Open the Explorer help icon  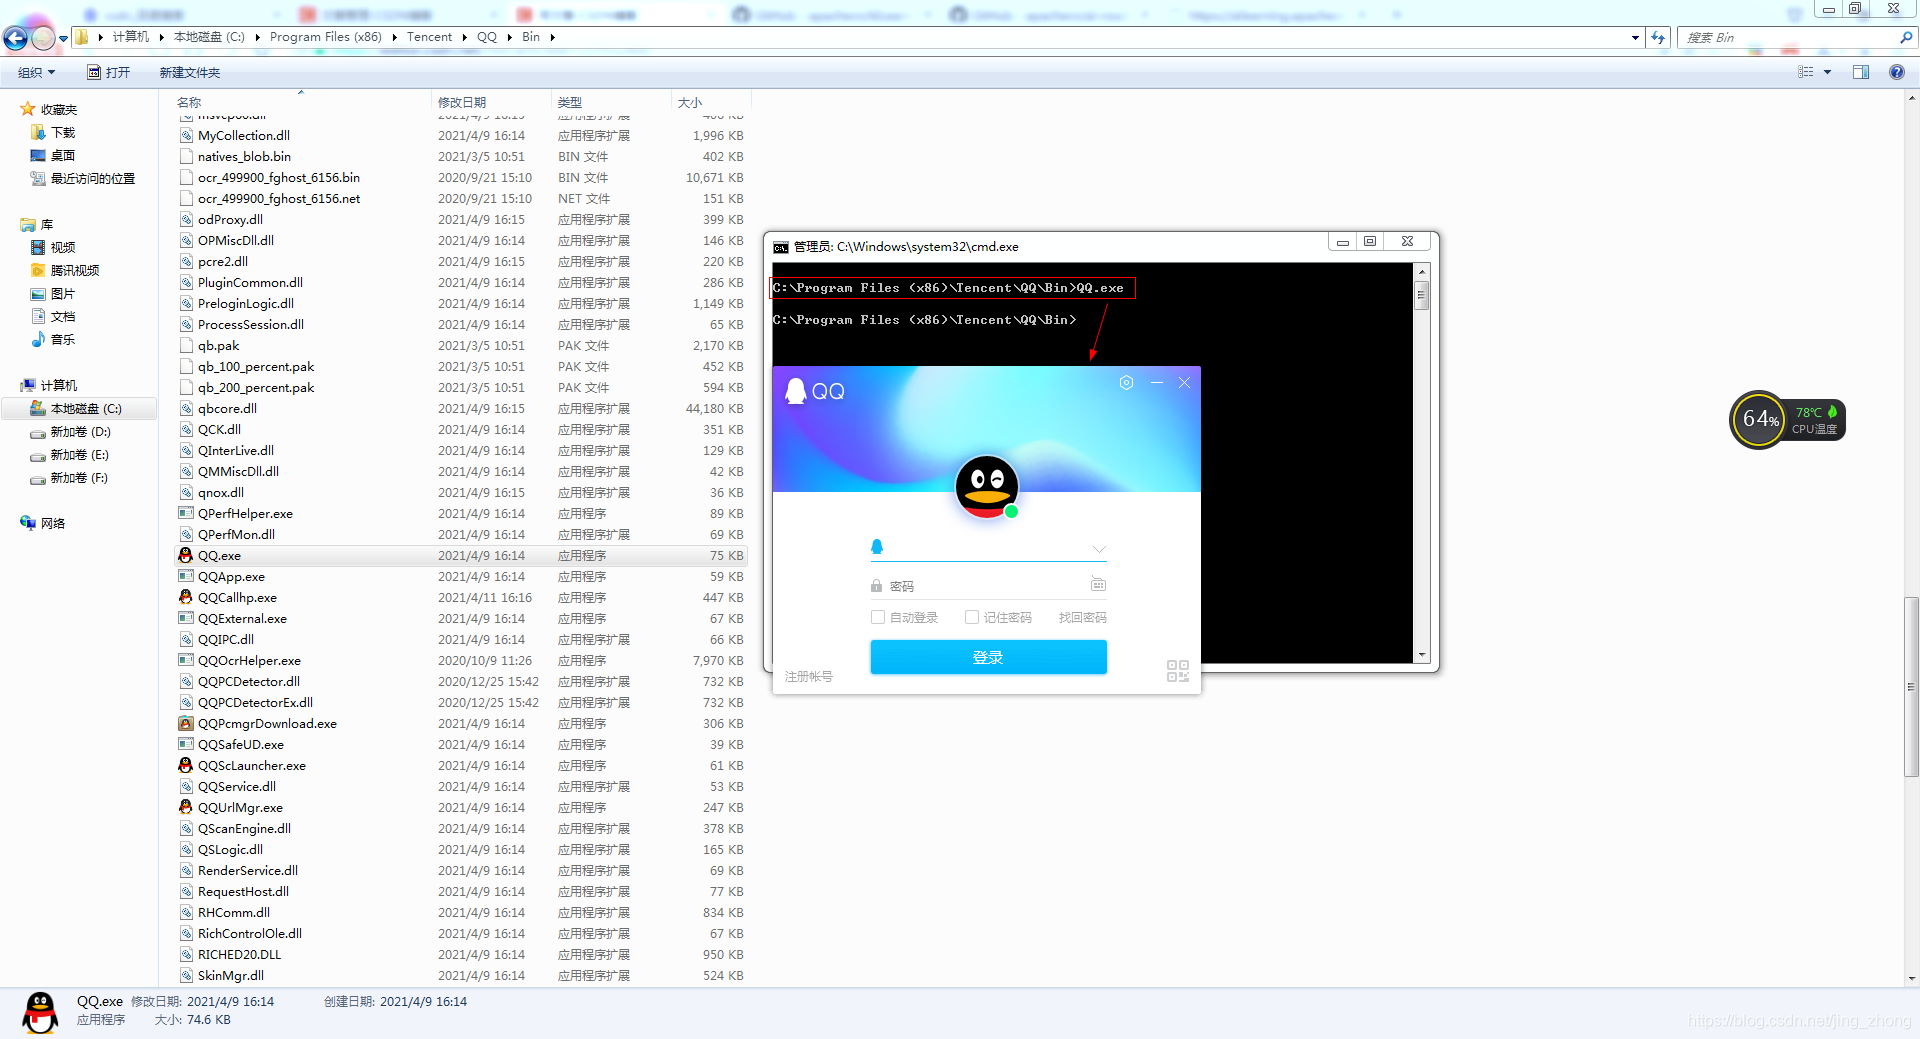1896,72
